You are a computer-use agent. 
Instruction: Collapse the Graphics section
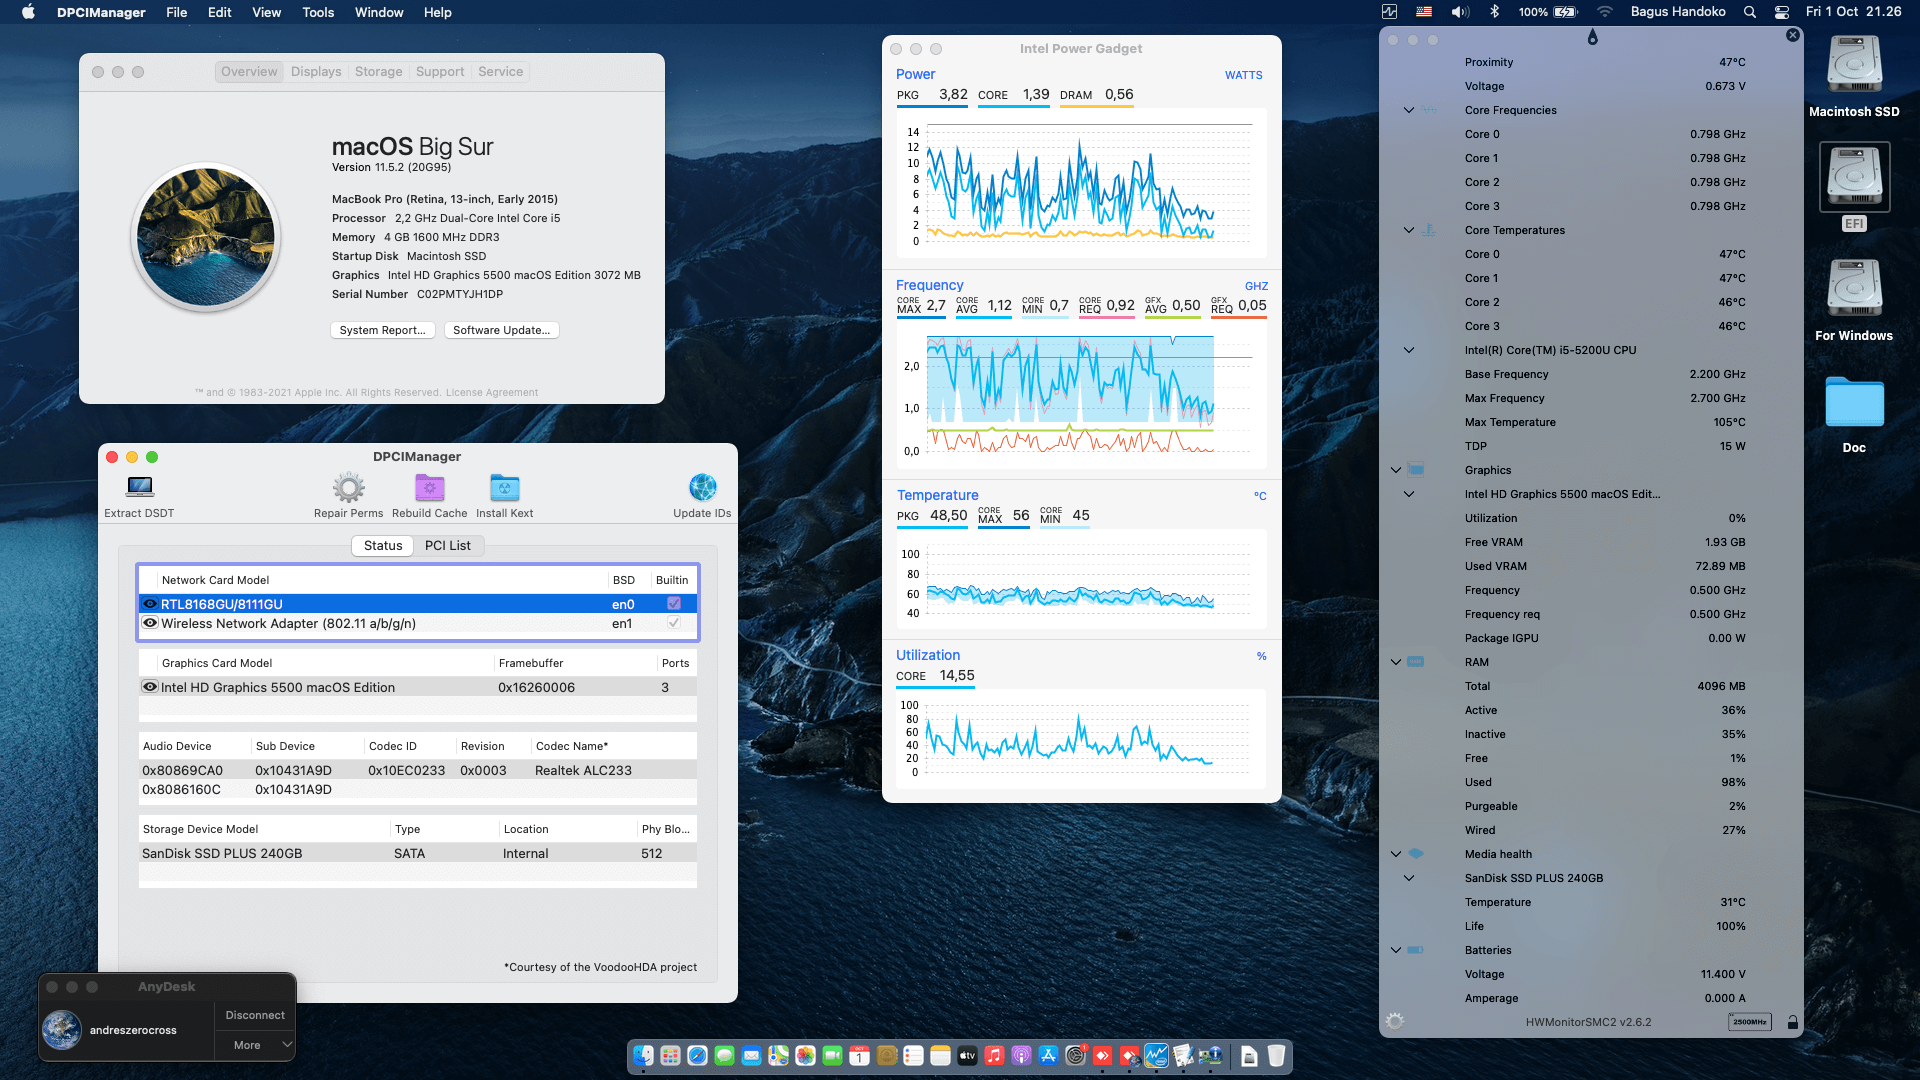[x=1396, y=470]
